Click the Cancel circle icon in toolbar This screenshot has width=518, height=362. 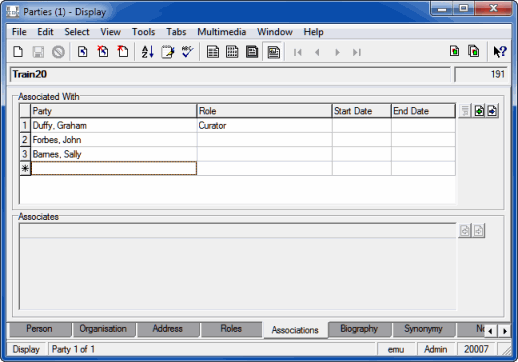point(58,52)
